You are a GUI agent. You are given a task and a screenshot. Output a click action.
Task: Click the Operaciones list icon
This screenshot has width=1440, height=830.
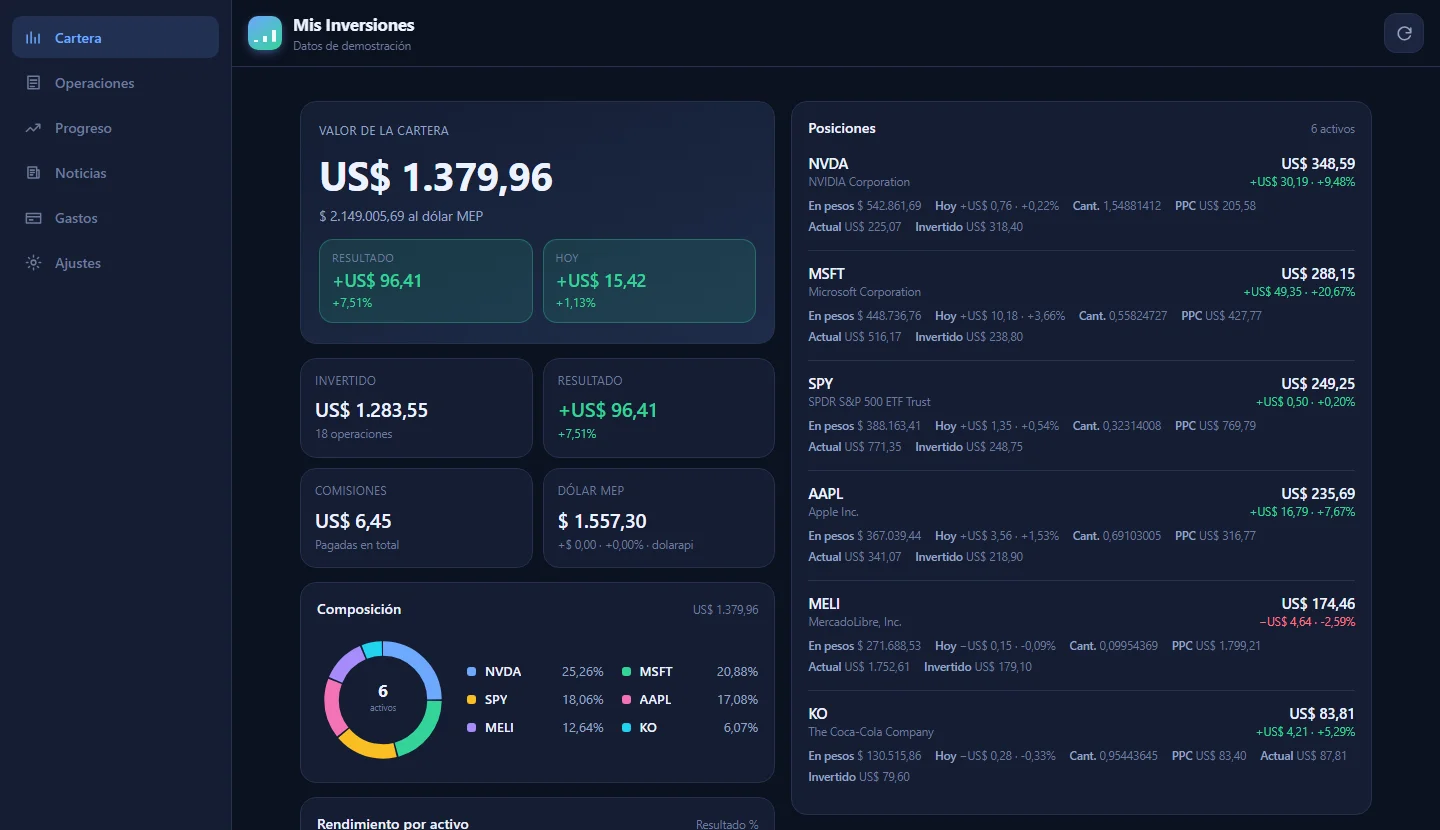click(x=33, y=83)
